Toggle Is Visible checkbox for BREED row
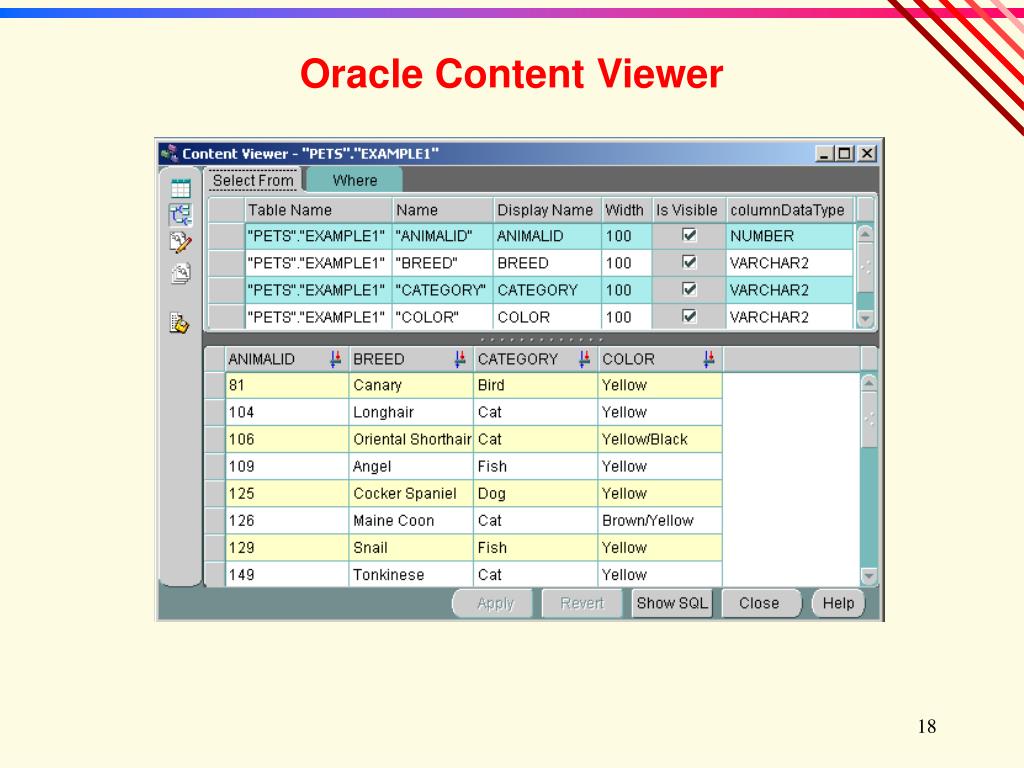 pyautogui.click(x=688, y=263)
